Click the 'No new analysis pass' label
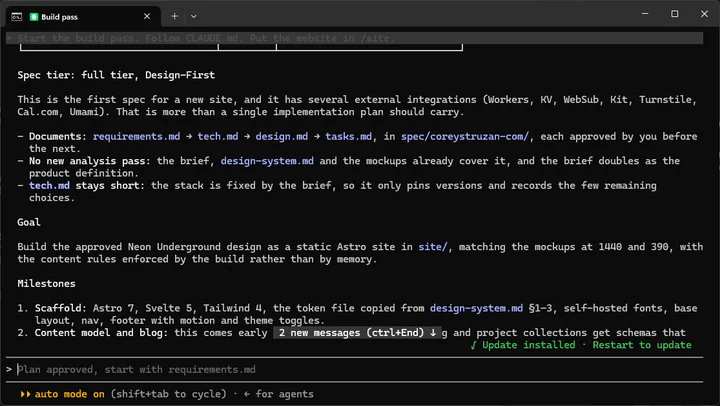The height and width of the screenshot is (406, 720). [90, 161]
